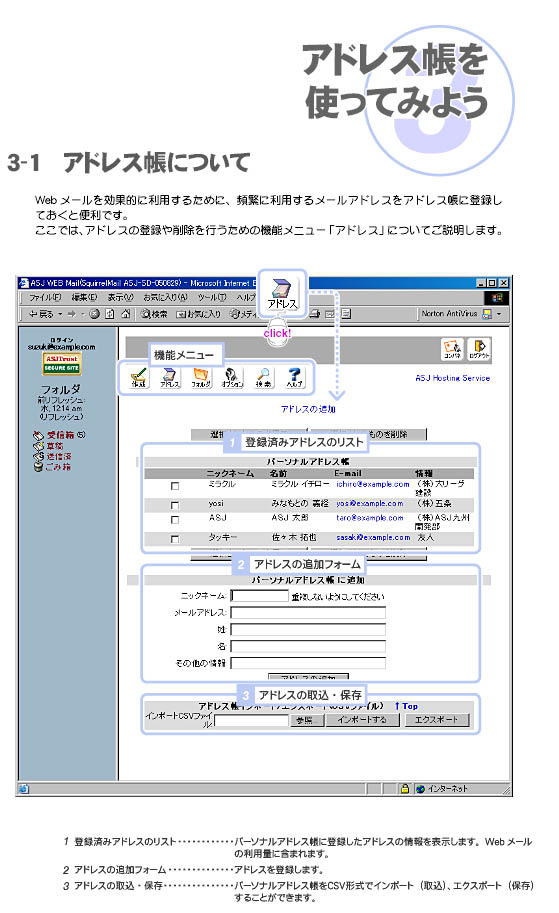Click the browser home icon

pyautogui.click(x=125, y=314)
